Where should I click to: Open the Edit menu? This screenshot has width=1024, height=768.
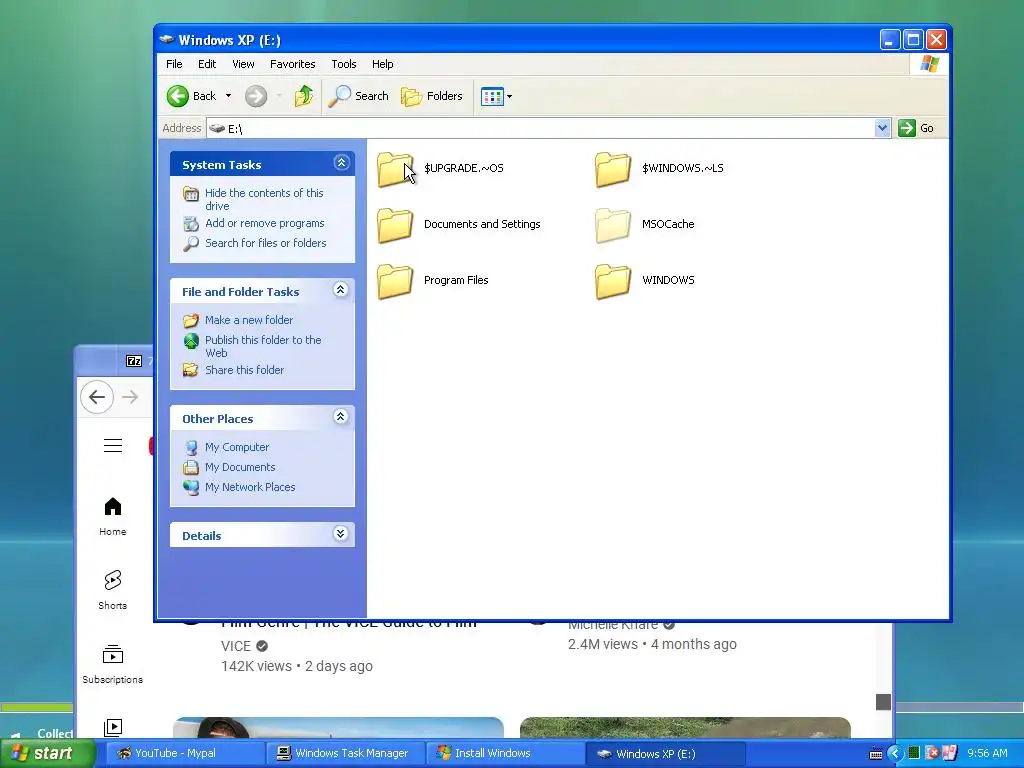tap(207, 64)
